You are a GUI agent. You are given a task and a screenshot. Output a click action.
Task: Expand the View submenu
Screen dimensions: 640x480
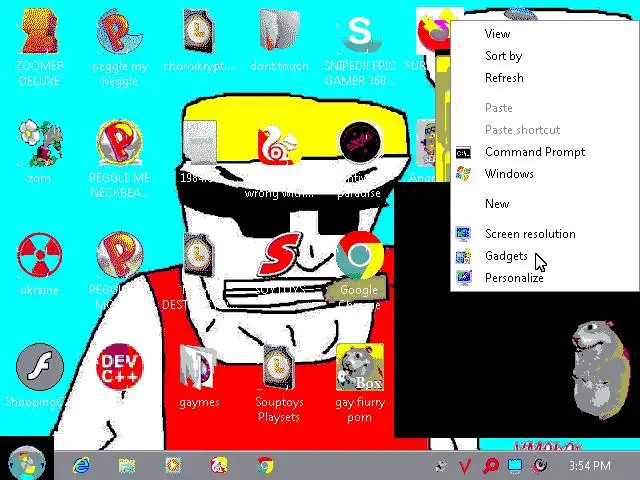(x=544, y=33)
